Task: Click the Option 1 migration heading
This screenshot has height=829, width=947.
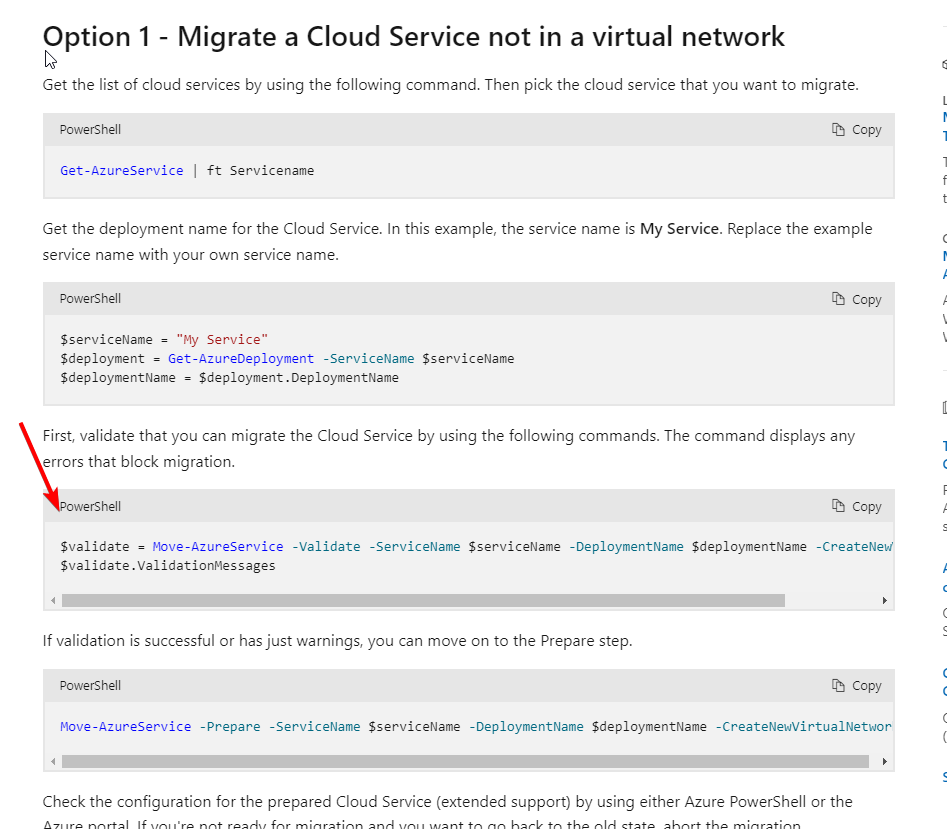Action: coord(414,37)
